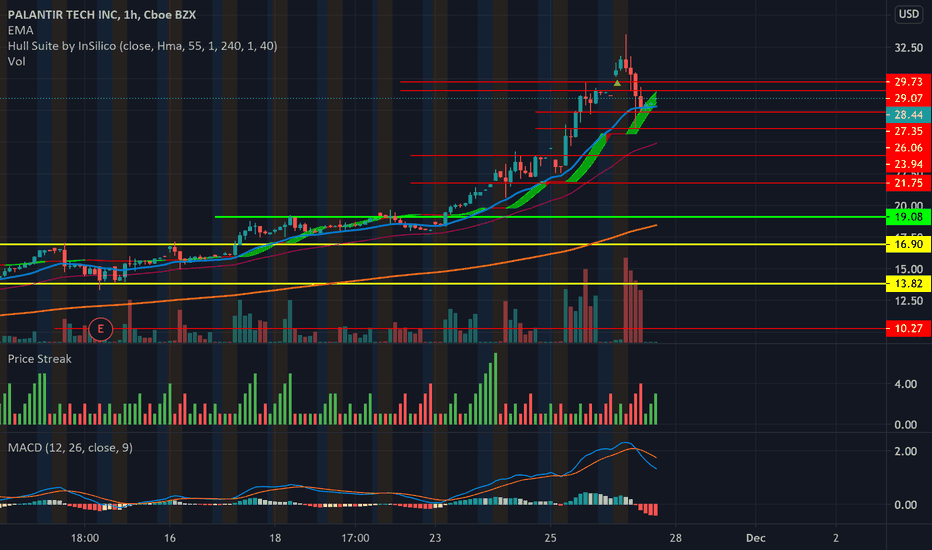Click the 29.73 red price label
932x550 pixels.
[x=908, y=82]
